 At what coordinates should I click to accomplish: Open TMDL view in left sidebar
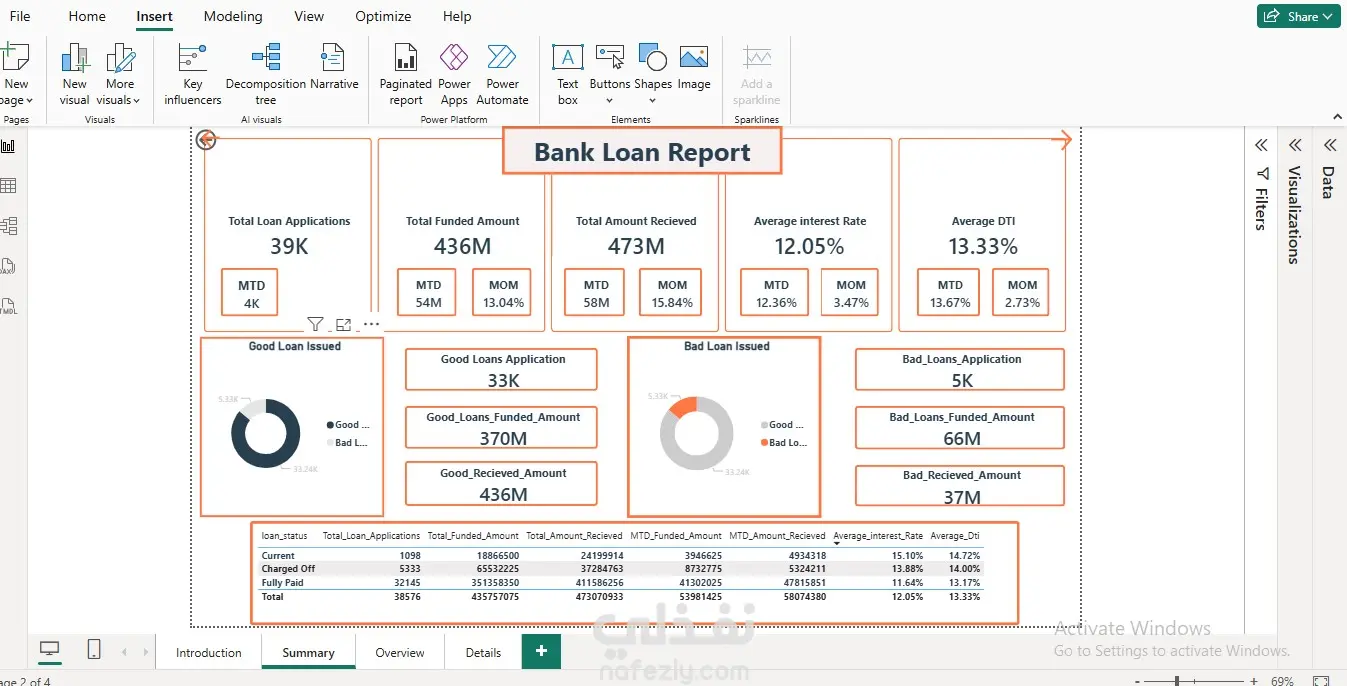8,307
